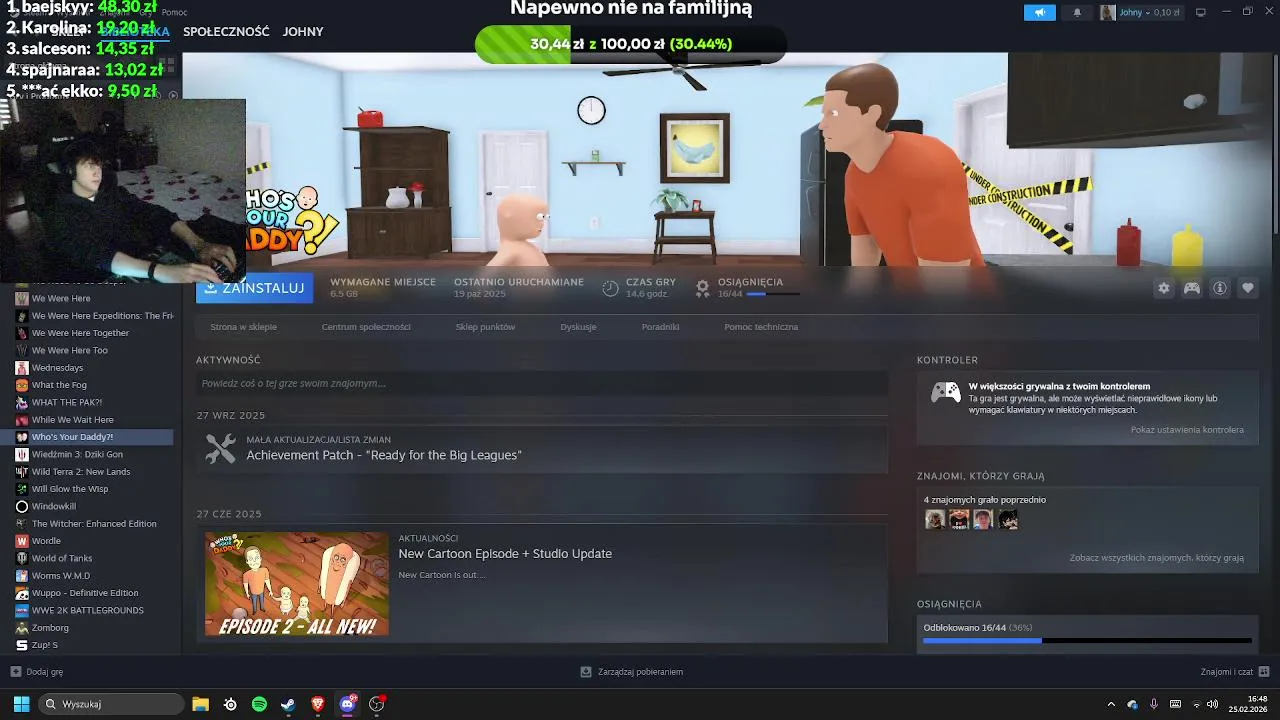Open Pokaż ustawienia kontrolera link
This screenshot has width=1280, height=720.
click(1187, 430)
